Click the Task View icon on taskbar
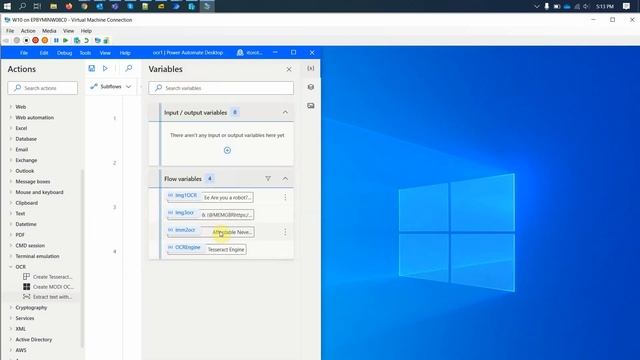640x360 pixels. click(37, 6)
